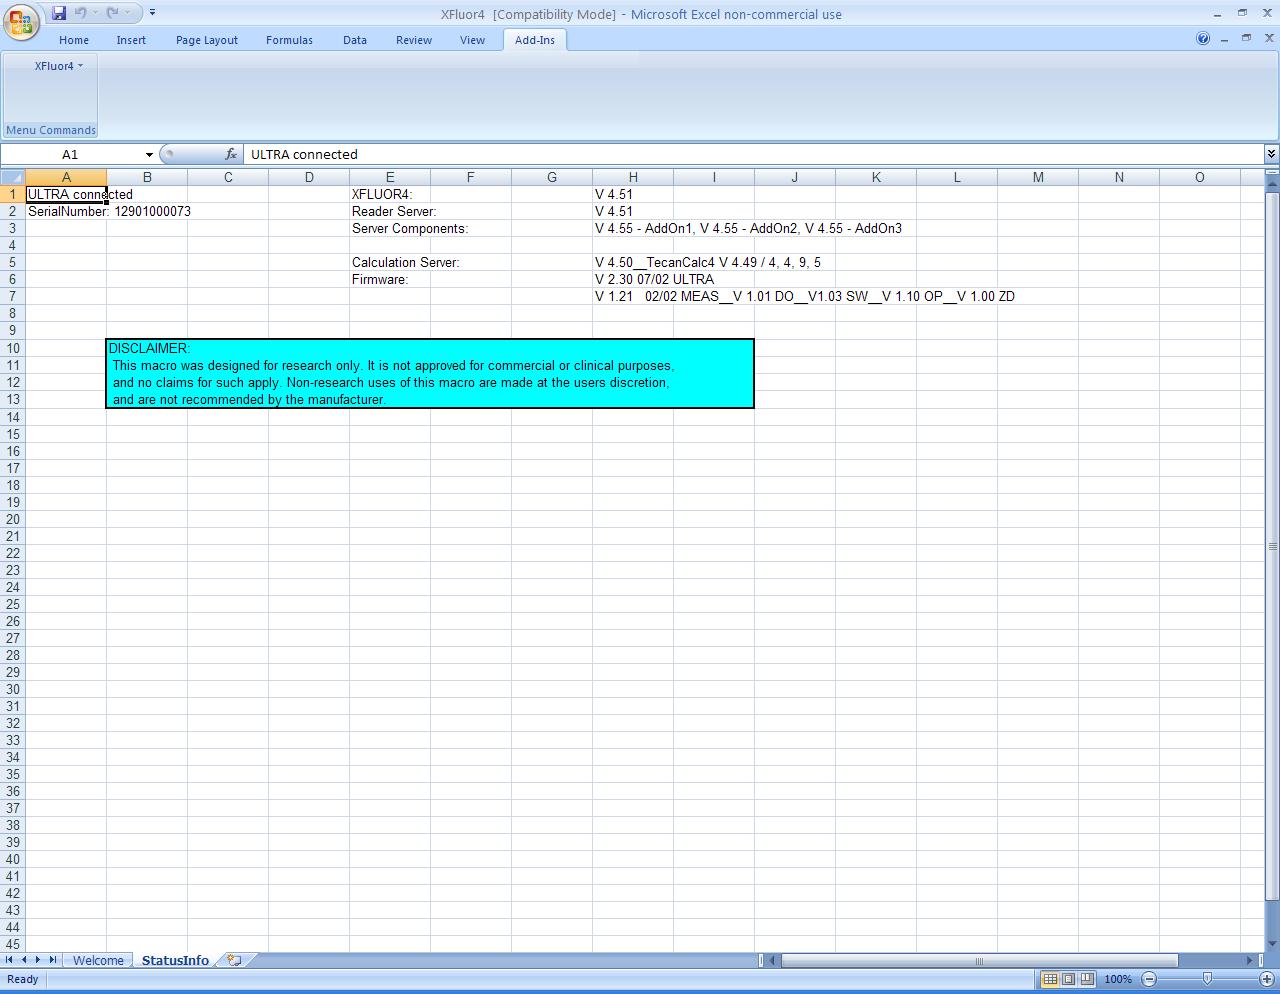
Task: Click the Zoom Out minus button
Action: [1149, 979]
